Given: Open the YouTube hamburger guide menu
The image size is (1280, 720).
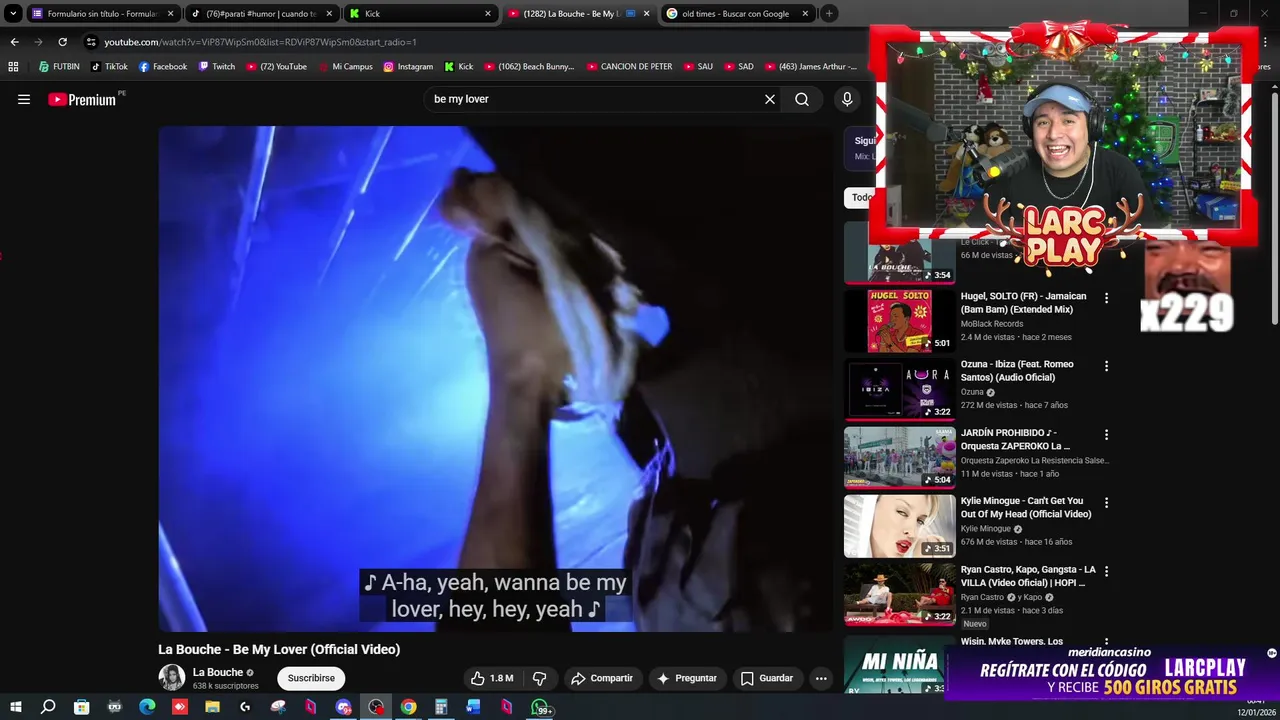Looking at the screenshot, I should [x=24, y=99].
